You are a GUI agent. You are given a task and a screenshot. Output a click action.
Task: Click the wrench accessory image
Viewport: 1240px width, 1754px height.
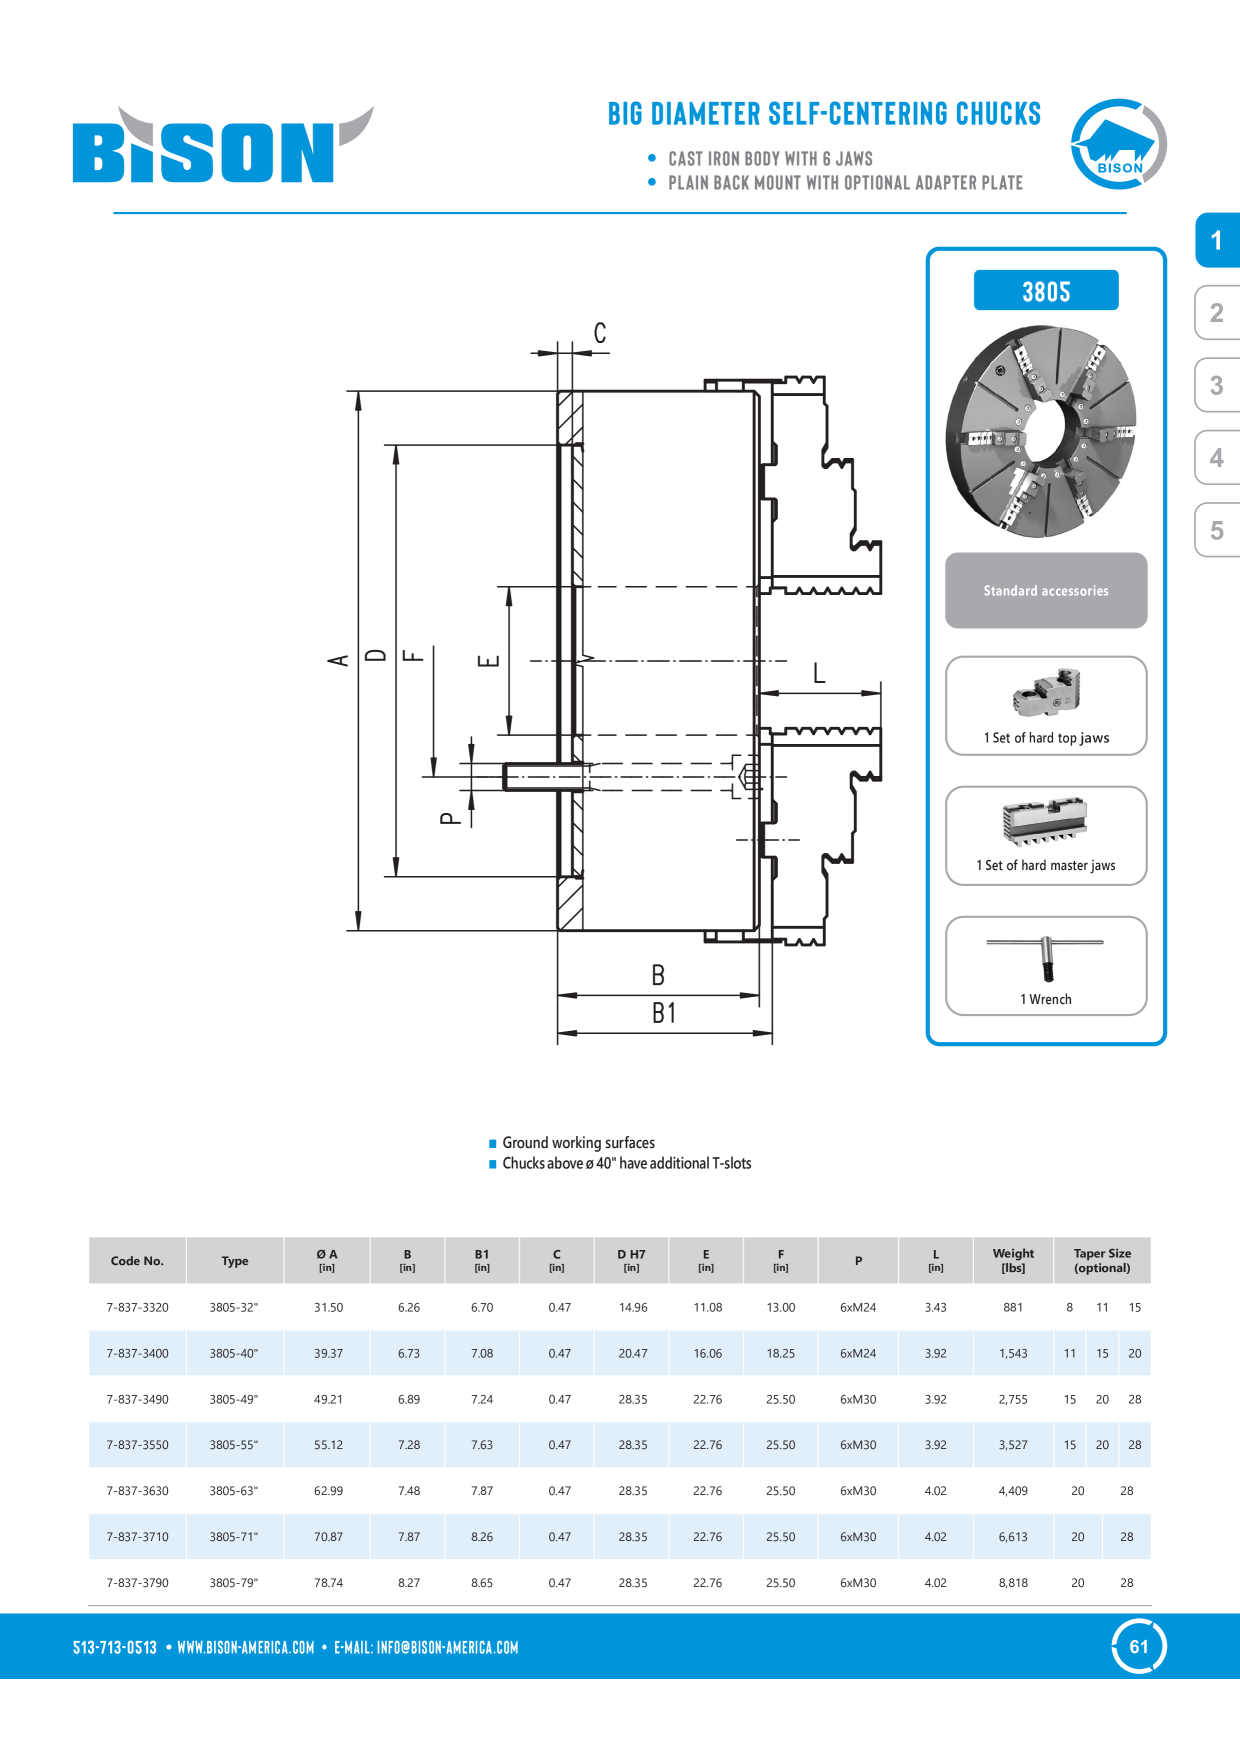[x=1045, y=958]
